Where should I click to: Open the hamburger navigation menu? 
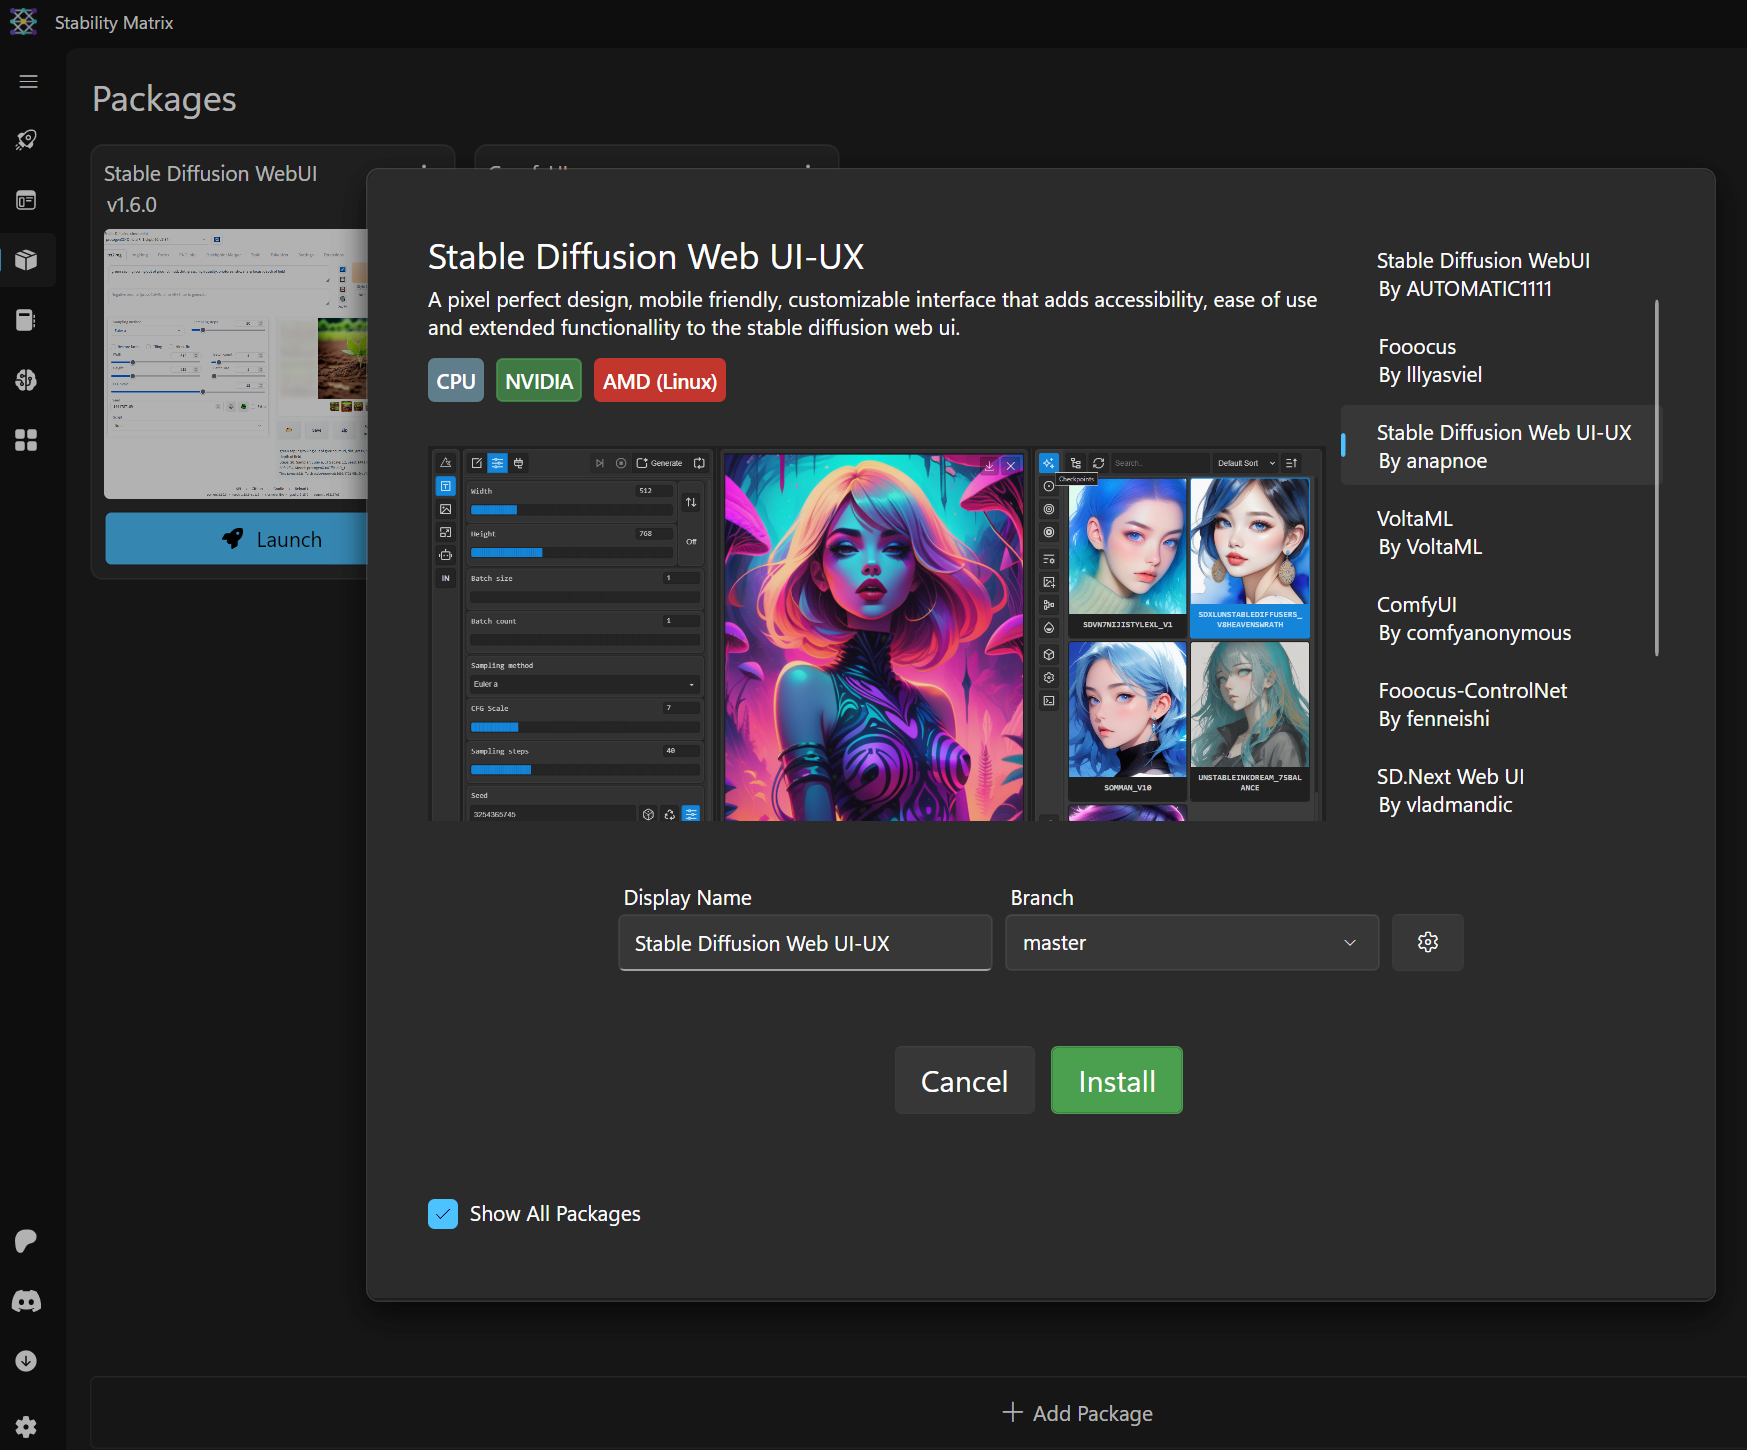click(28, 81)
